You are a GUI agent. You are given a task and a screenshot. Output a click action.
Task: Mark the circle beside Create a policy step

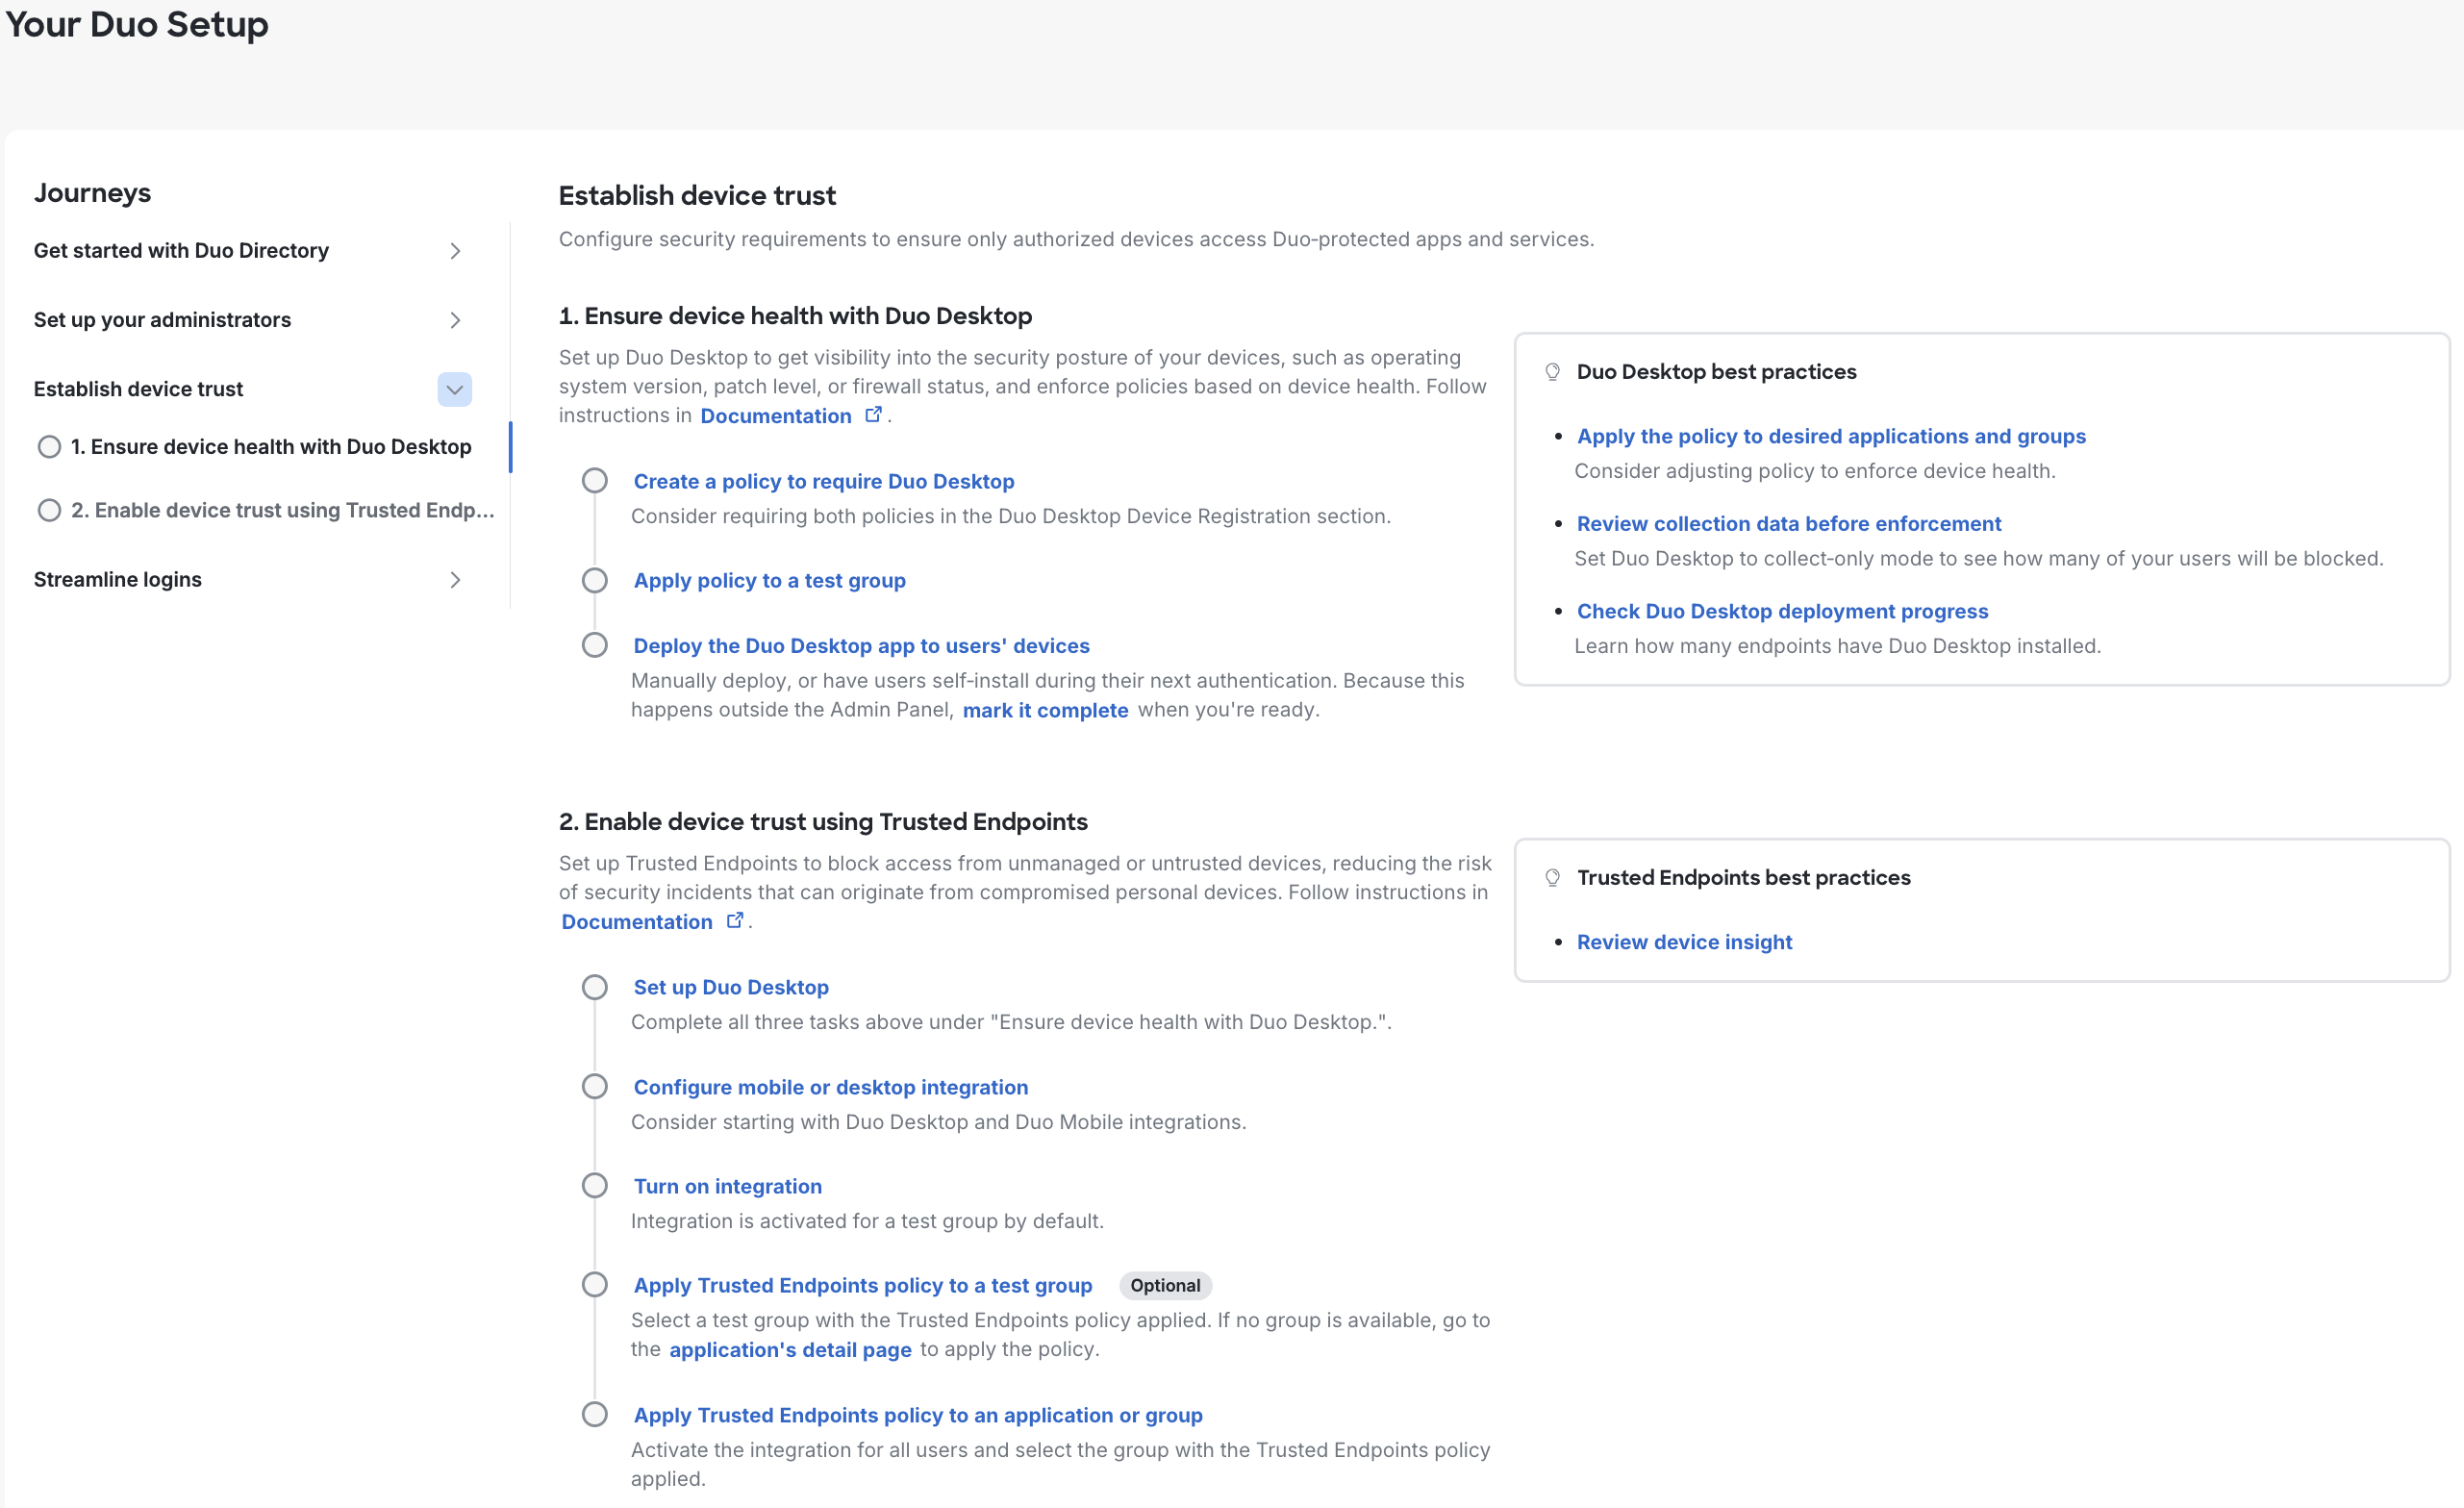[x=595, y=480]
